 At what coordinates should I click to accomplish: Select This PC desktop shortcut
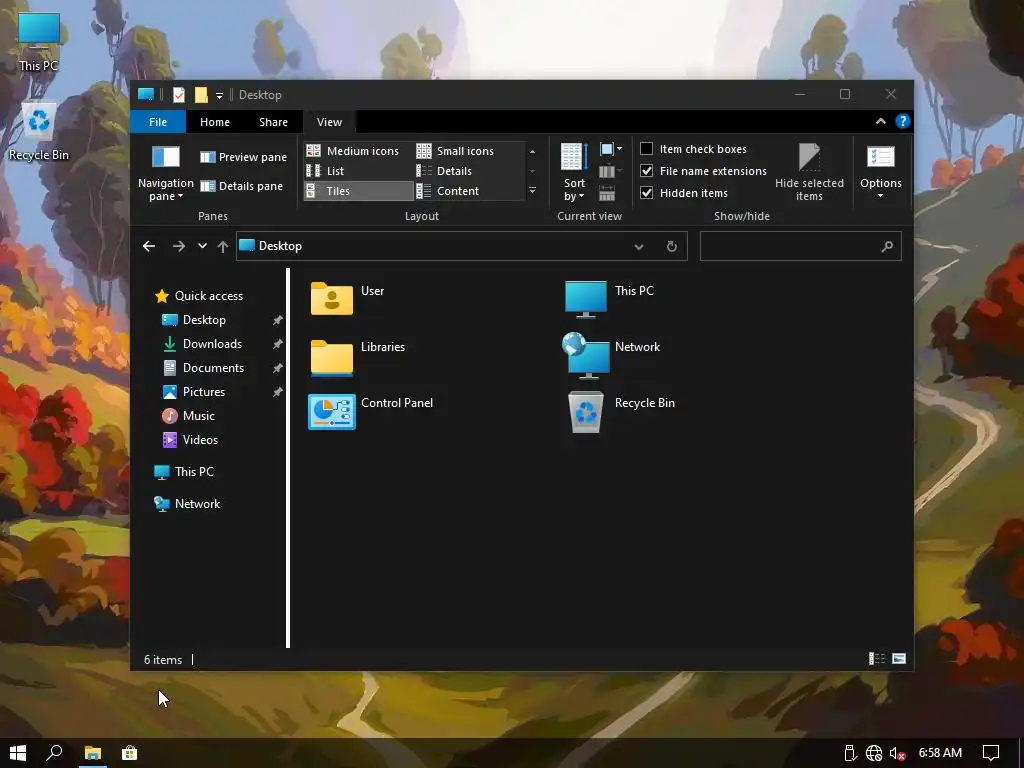[x=39, y=41]
